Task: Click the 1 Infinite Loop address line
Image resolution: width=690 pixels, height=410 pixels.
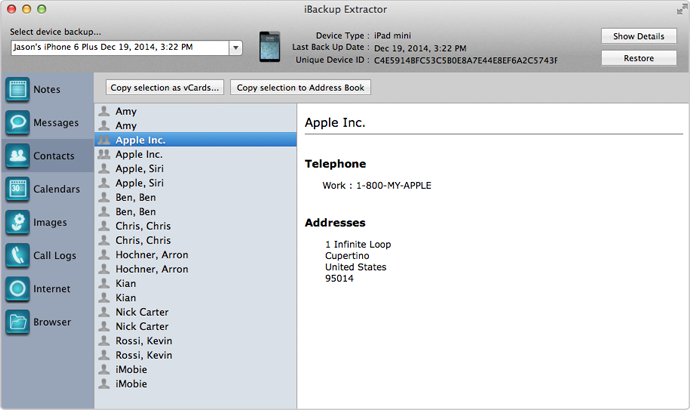Action: coord(358,244)
